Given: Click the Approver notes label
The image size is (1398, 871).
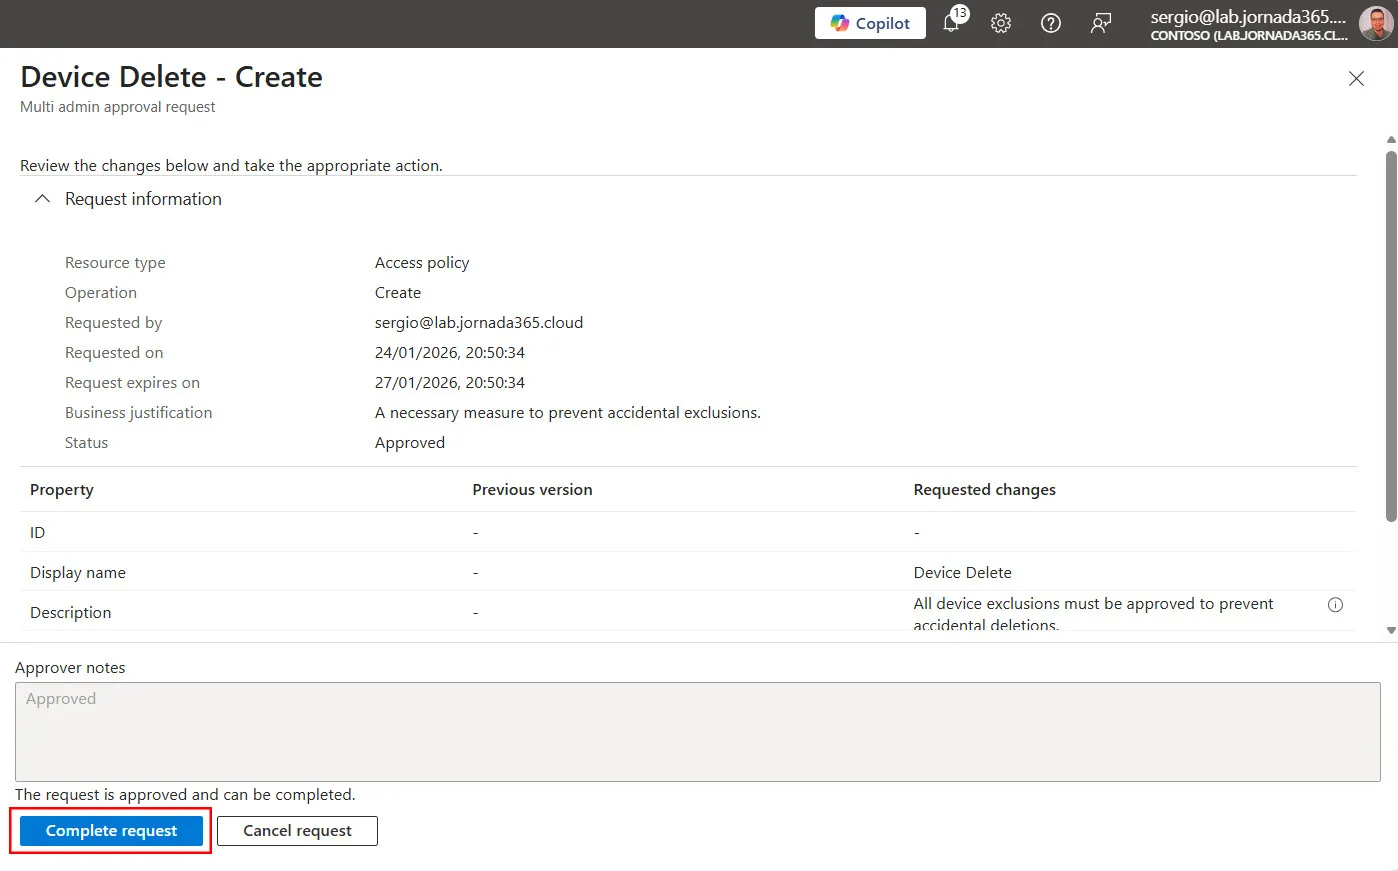Looking at the screenshot, I should click(70, 668).
